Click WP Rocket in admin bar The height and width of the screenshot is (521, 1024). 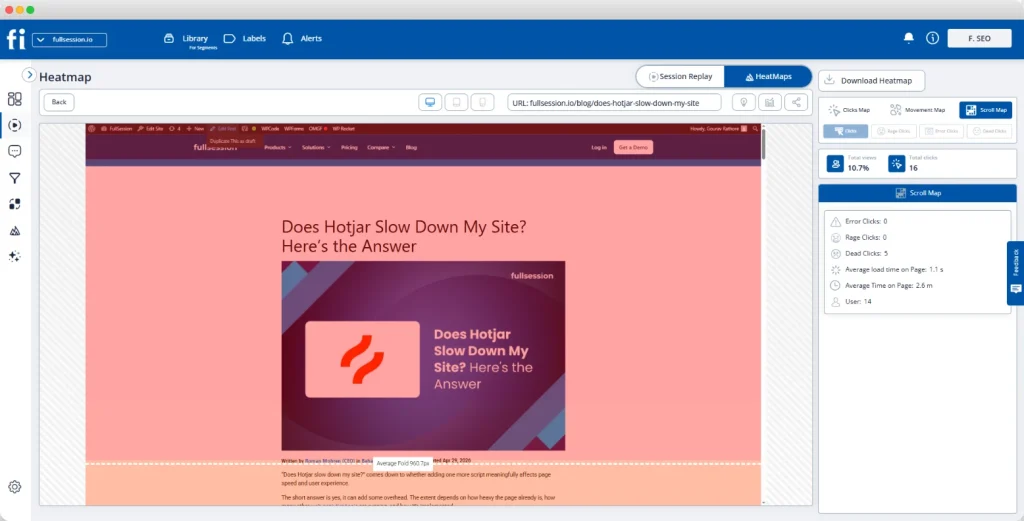coord(344,129)
